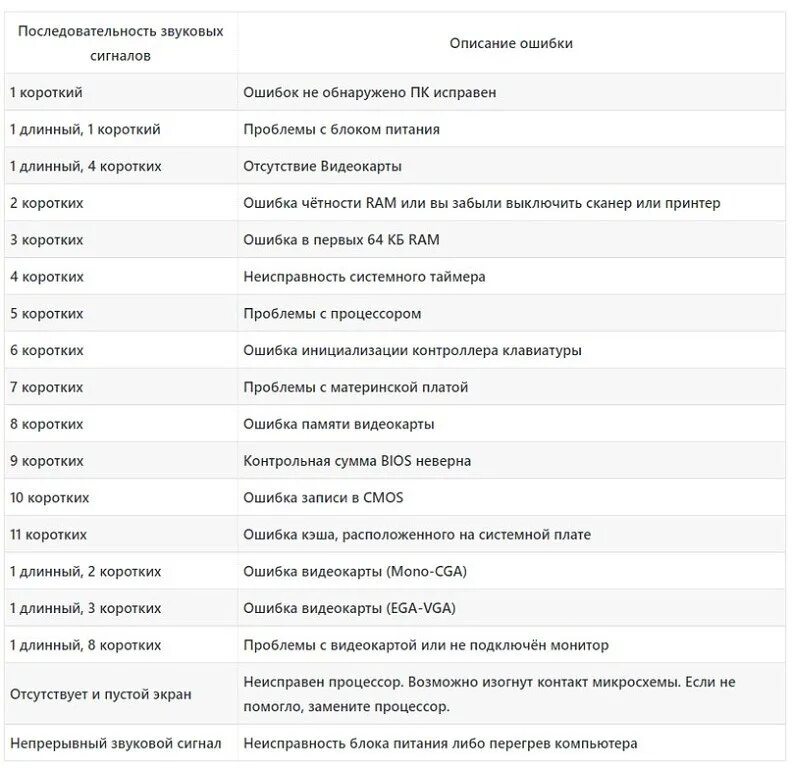Image resolution: width=792 pixels, height=768 pixels.
Task: Click "Ошибка в первых 64 КБ RAM"
Action: click(341, 240)
